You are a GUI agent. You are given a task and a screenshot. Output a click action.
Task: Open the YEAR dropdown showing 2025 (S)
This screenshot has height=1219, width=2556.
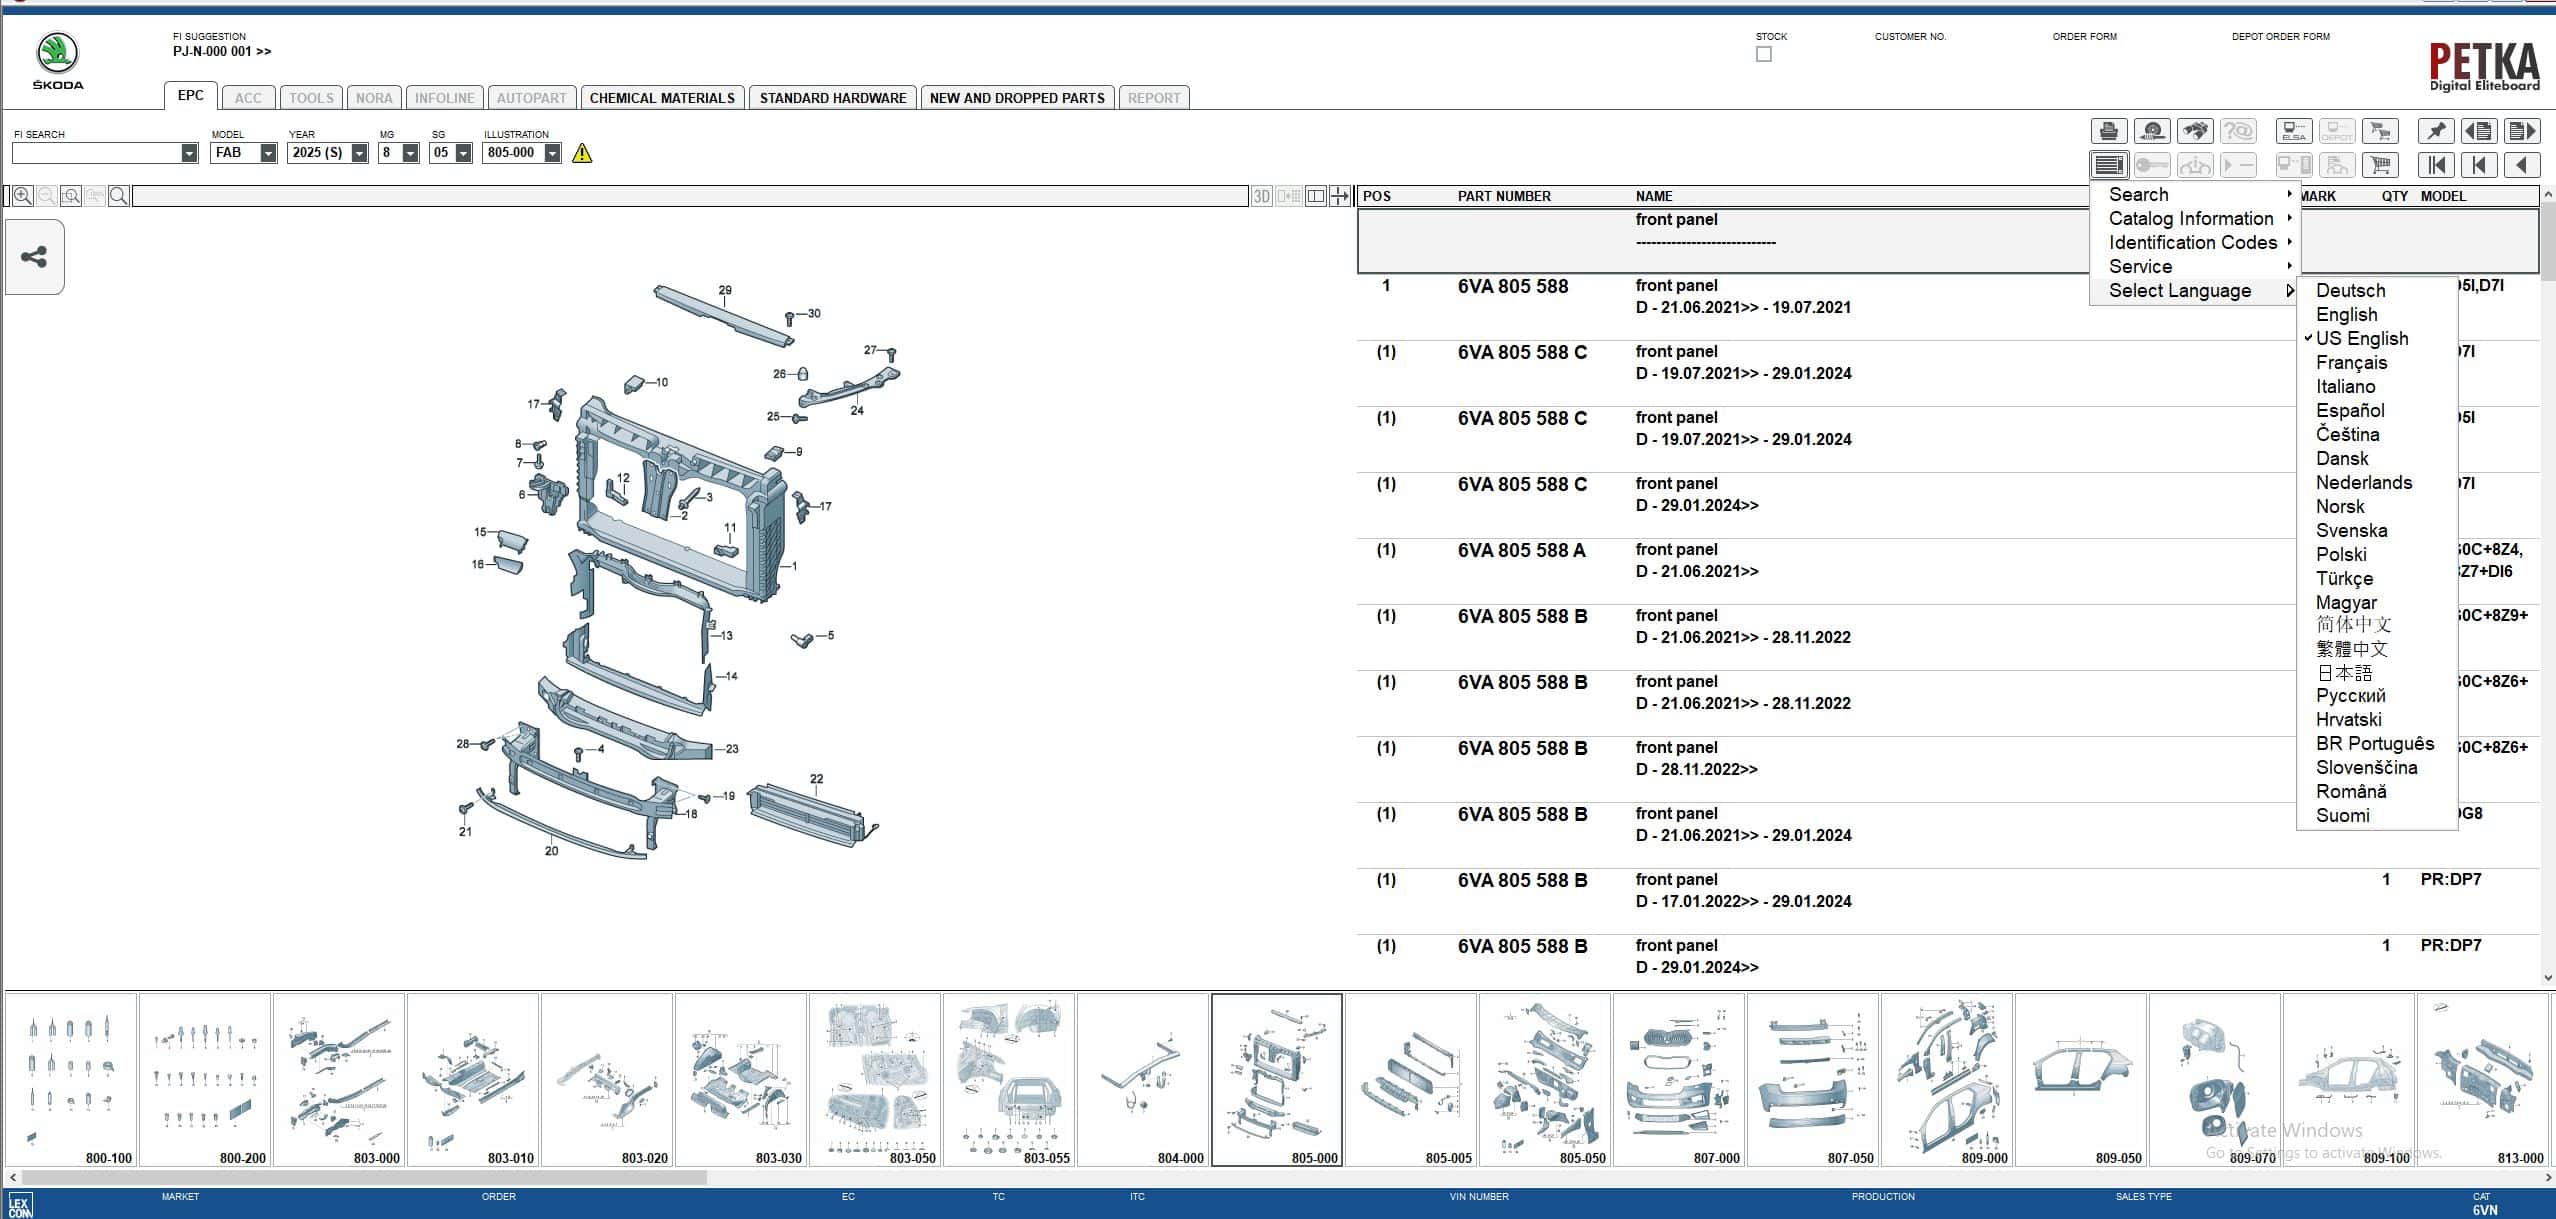pyautogui.click(x=360, y=153)
